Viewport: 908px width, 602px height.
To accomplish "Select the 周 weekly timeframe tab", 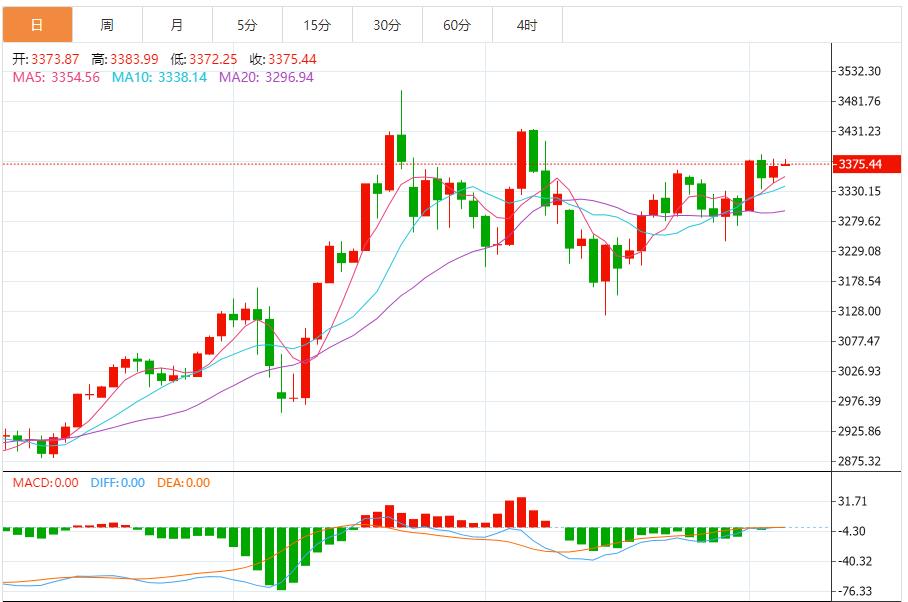I will pyautogui.click(x=107, y=25).
